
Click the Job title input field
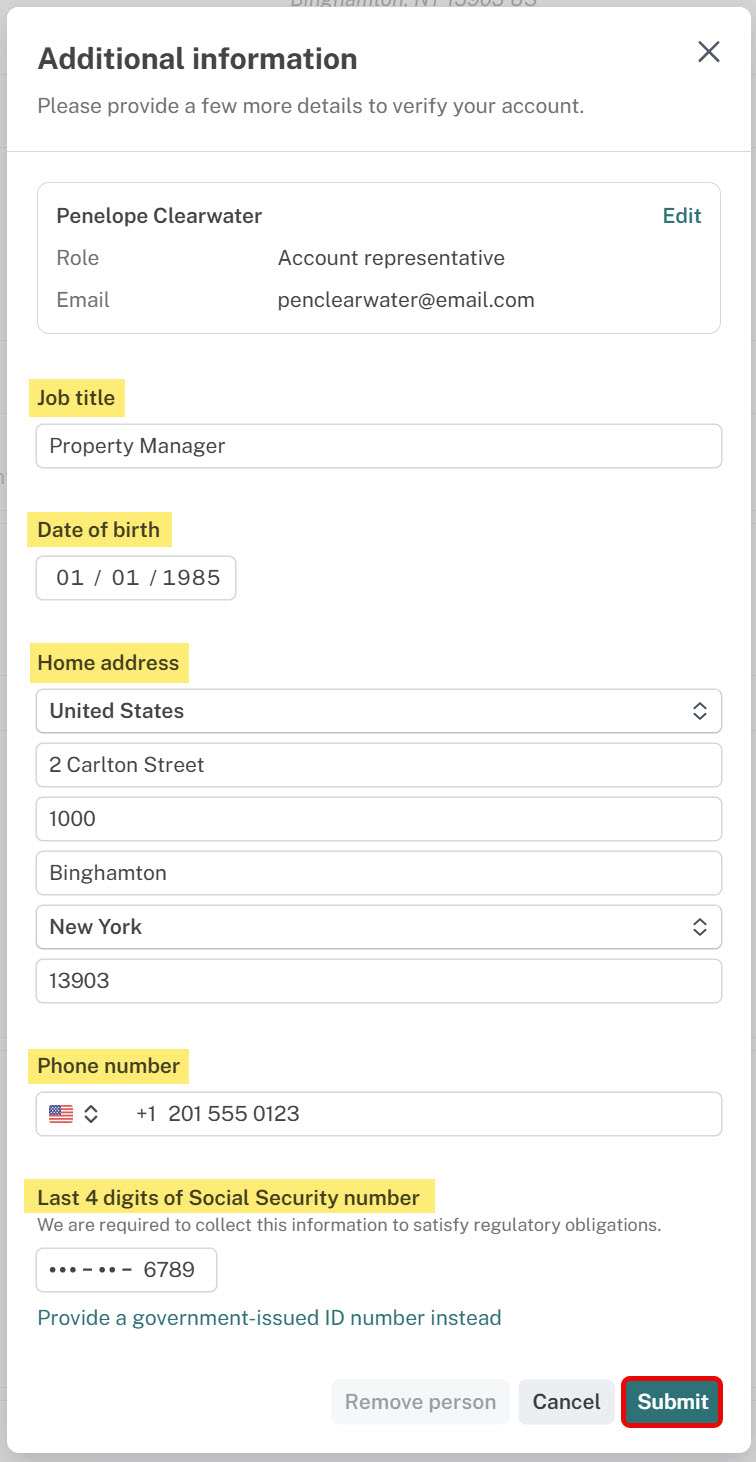click(x=379, y=446)
